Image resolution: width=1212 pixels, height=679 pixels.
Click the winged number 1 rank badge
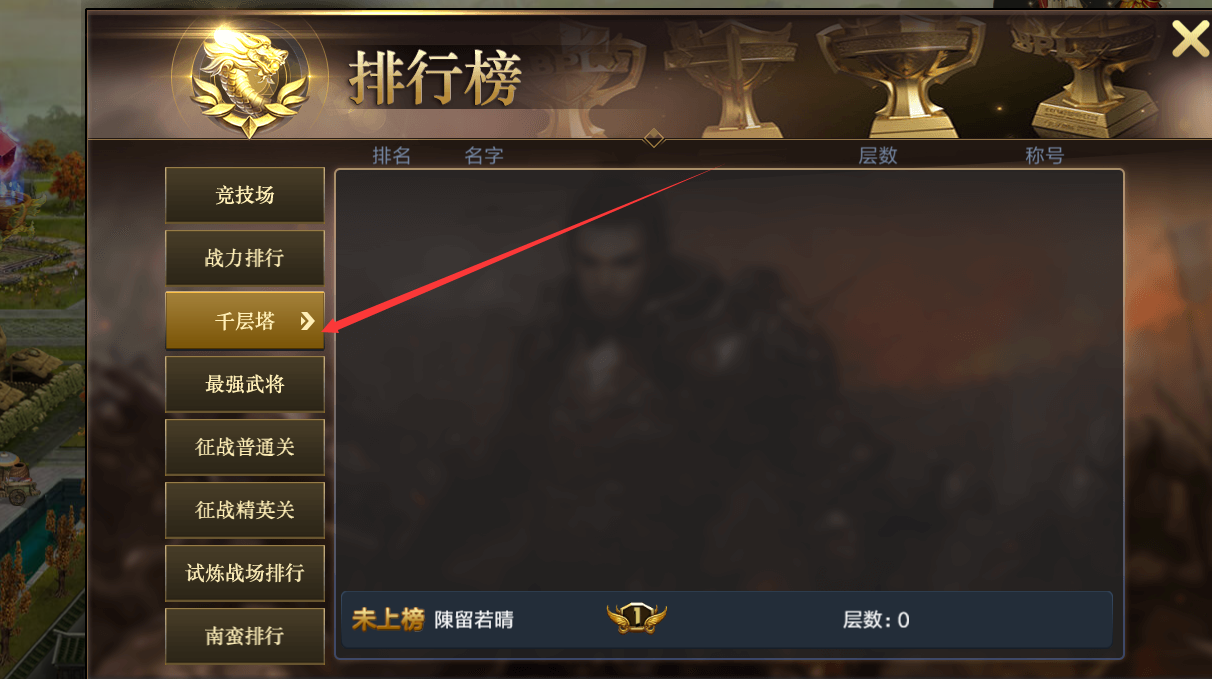[x=636, y=619]
